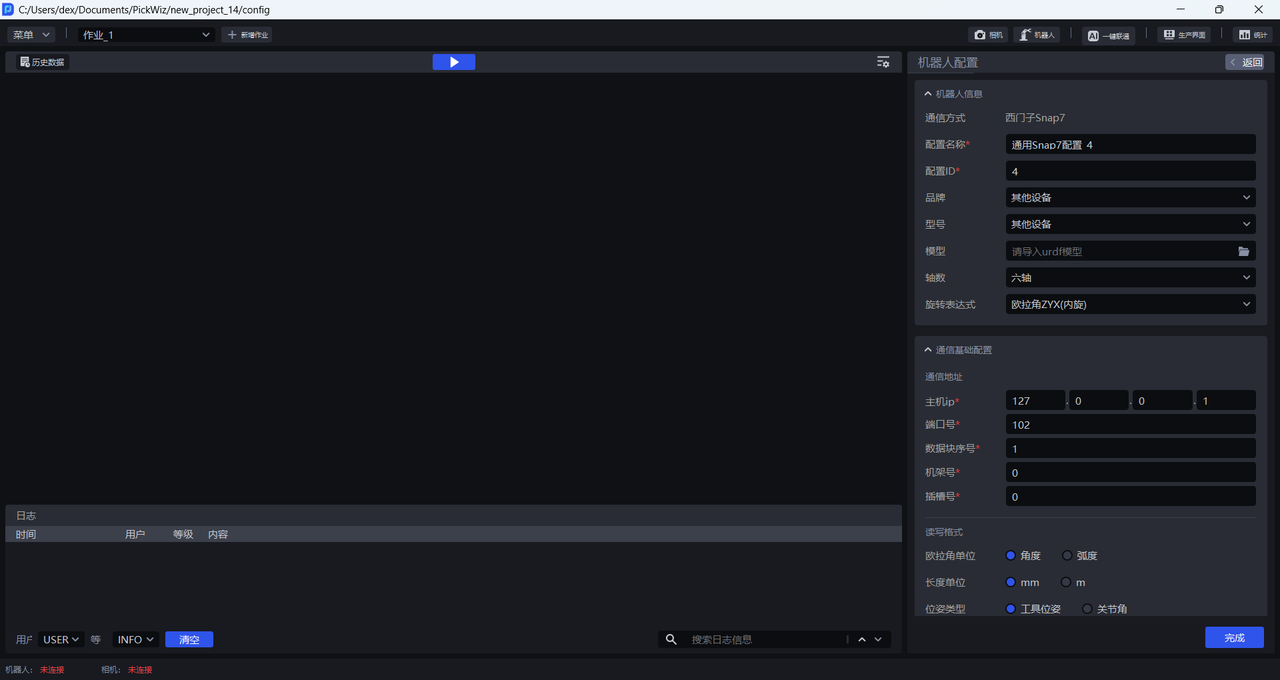Start the job with the play button

click(453, 62)
